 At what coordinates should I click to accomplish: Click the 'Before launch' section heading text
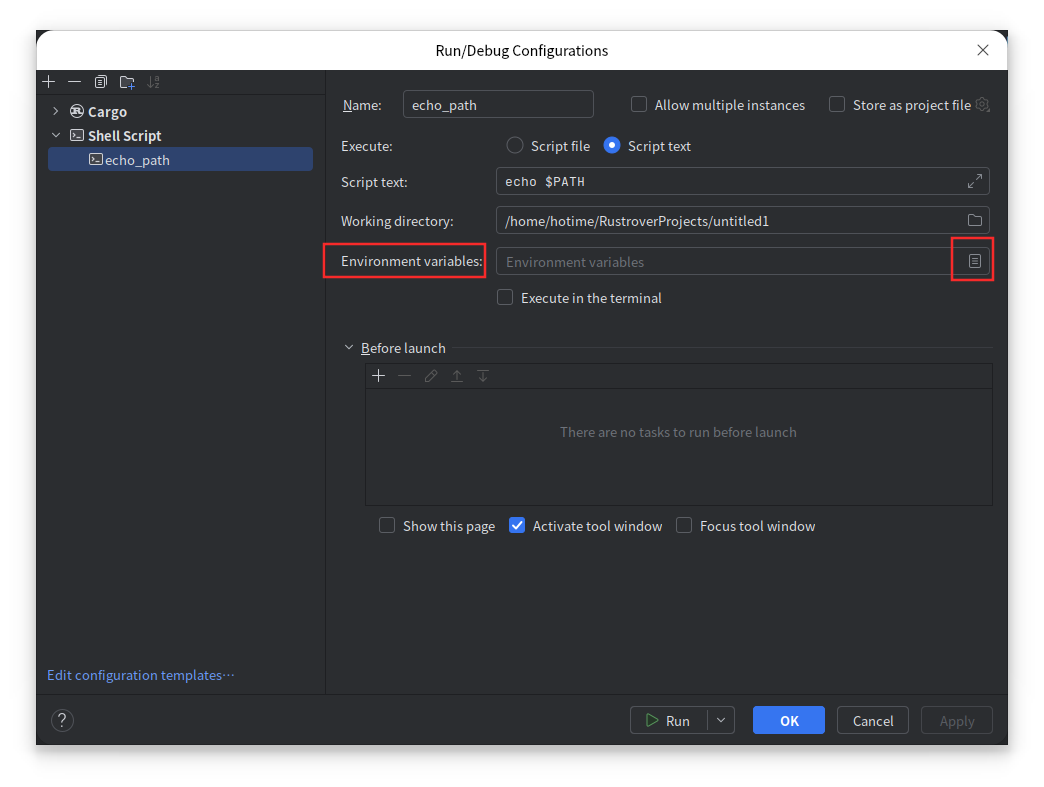tap(403, 348)
